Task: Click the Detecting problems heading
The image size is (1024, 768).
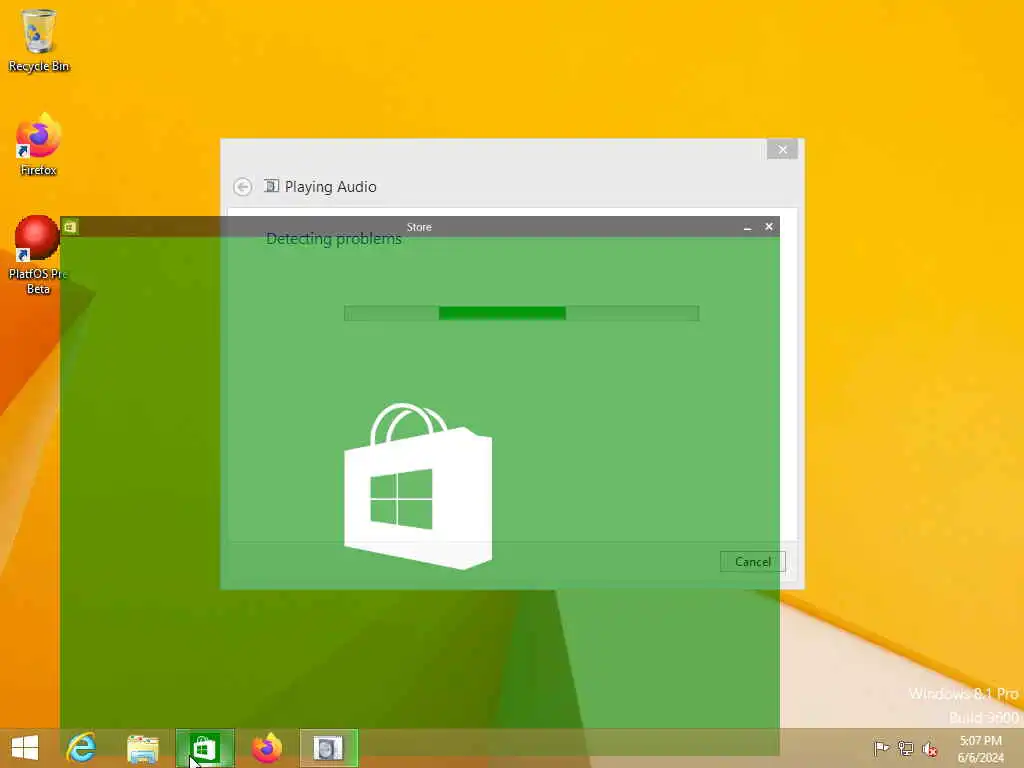Action: coord(334,239)
